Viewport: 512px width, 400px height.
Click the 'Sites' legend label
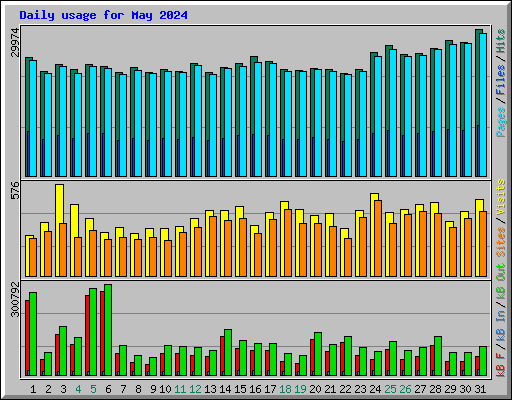coord(500,241)
